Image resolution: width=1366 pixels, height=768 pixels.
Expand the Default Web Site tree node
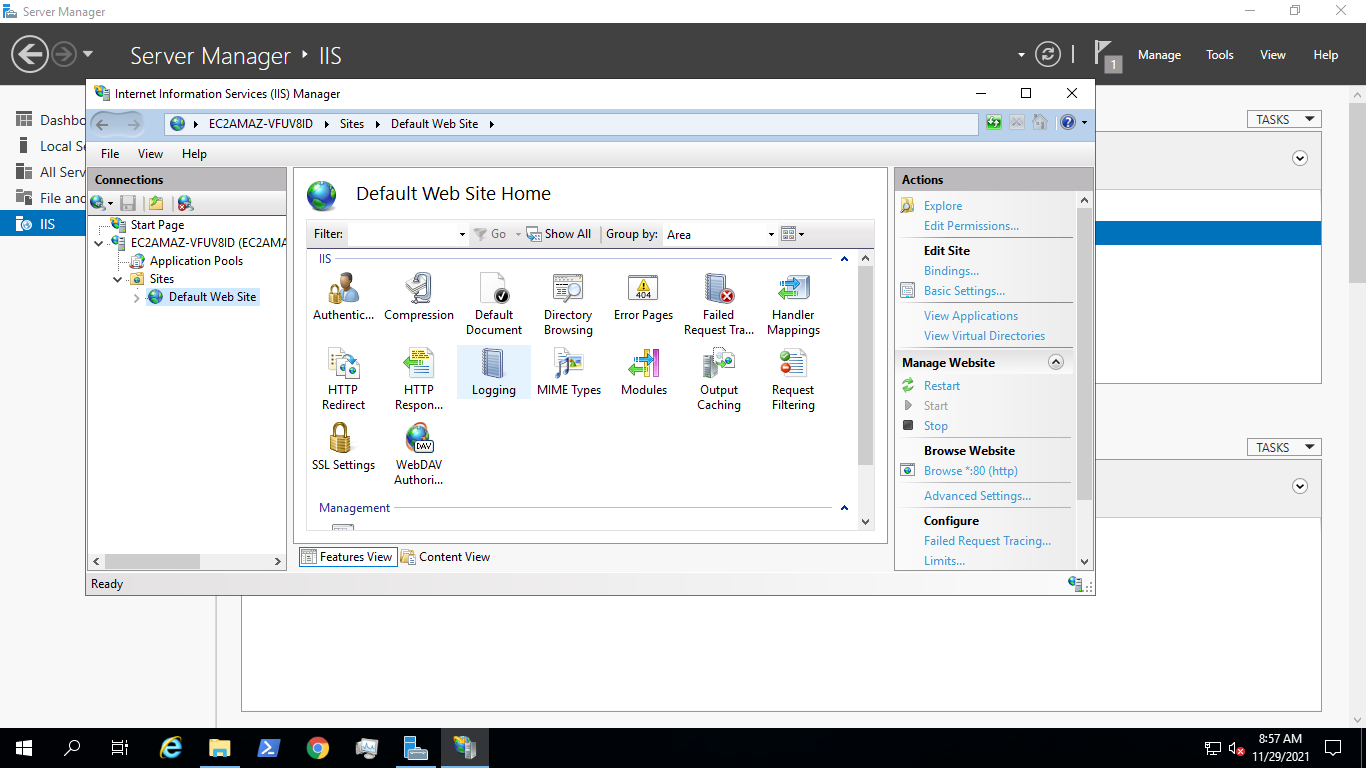click(137, 298)
